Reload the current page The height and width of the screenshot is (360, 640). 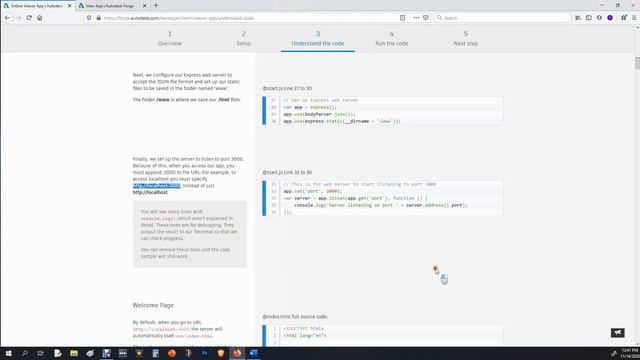[x=29, y=18]
